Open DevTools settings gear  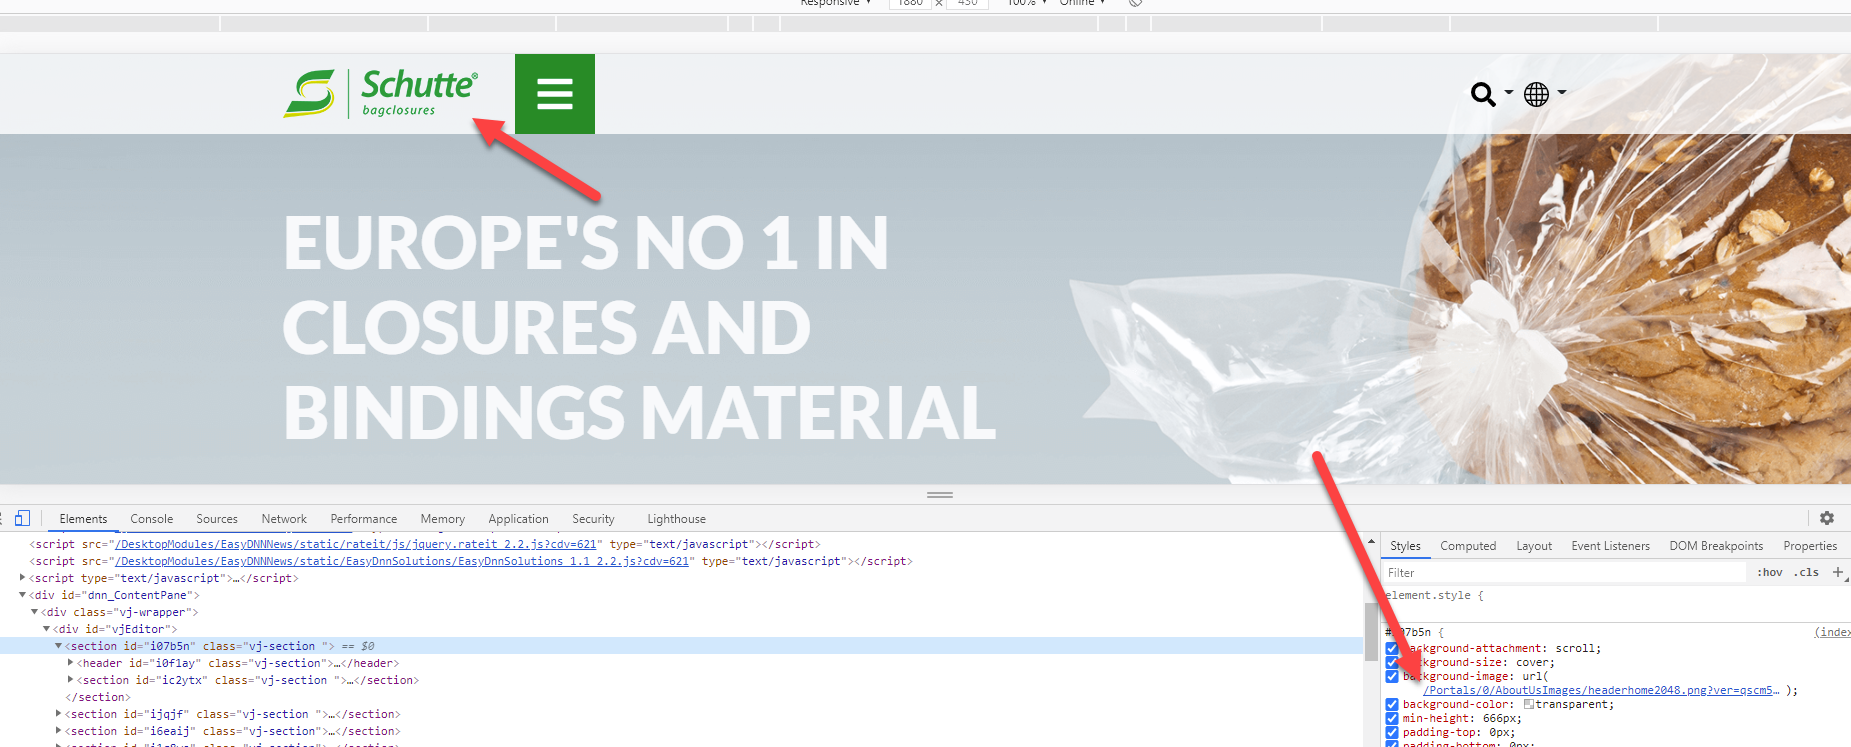coord(1827,518)
